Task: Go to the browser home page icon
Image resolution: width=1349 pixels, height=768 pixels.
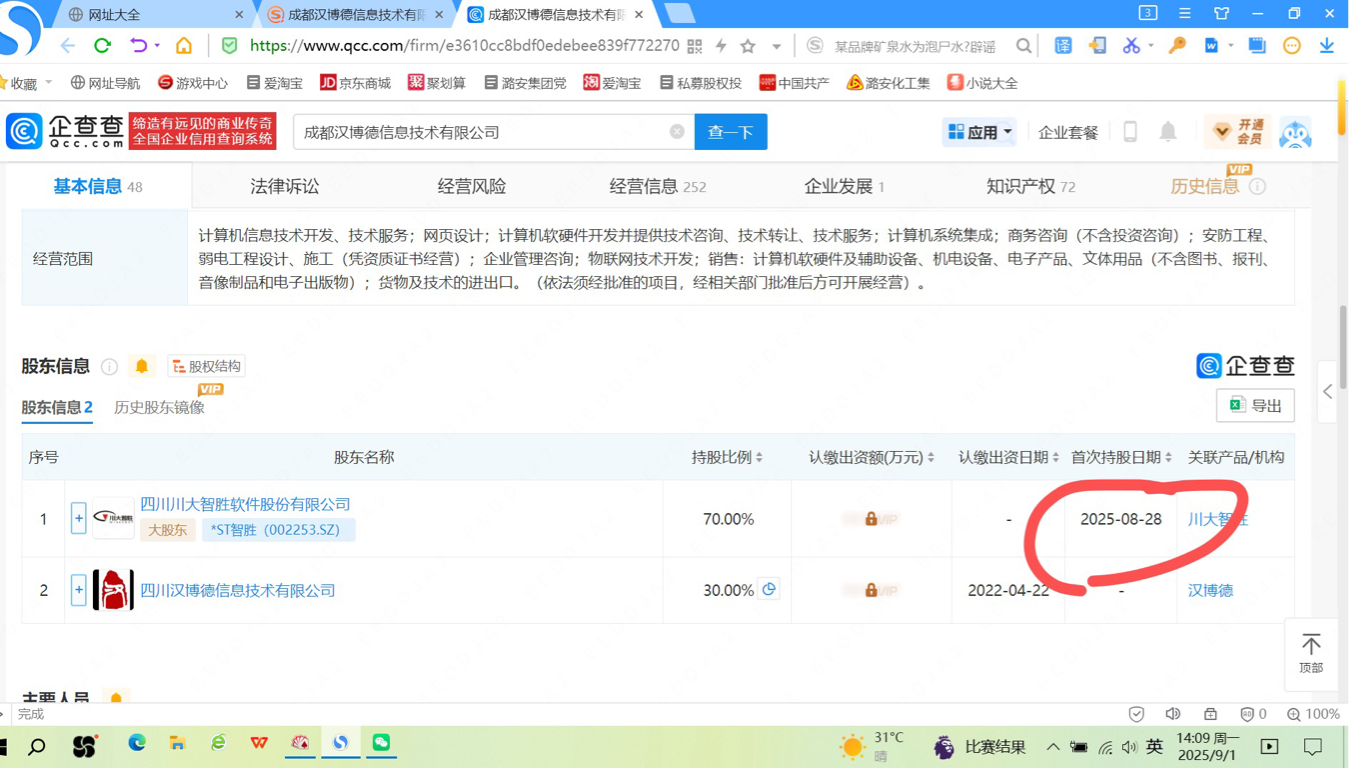Action: pos(184,46)
